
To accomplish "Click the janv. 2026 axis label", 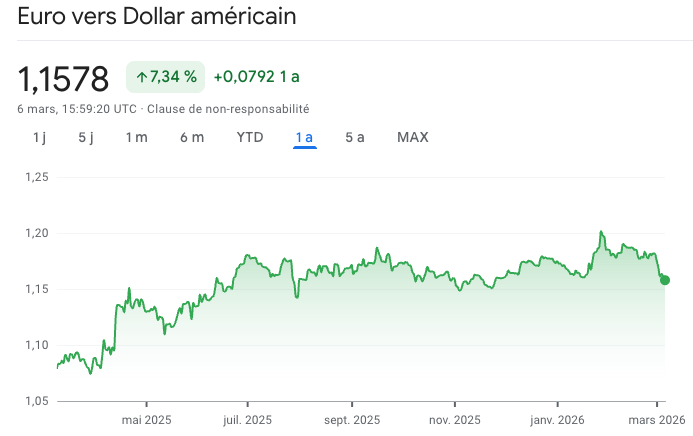I will pyautogui.click(x=555, y=420).
